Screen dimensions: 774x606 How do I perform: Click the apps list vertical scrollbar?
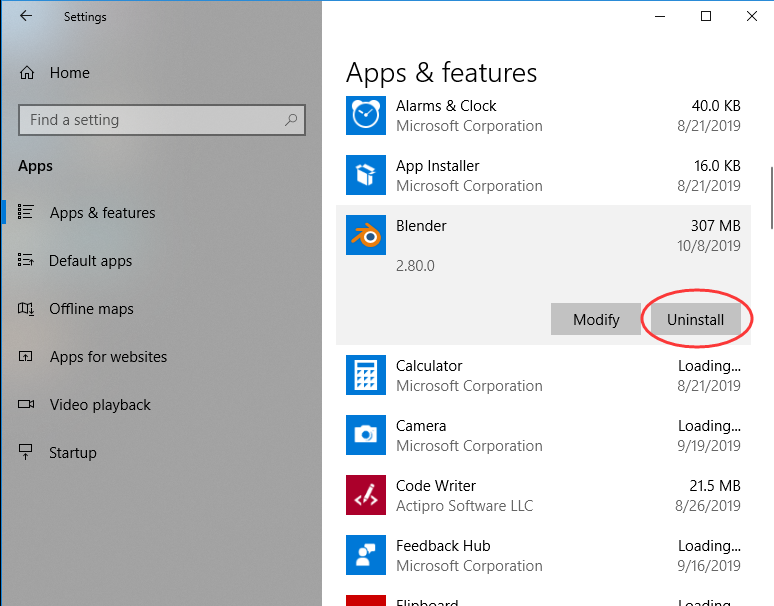point(771,198)
